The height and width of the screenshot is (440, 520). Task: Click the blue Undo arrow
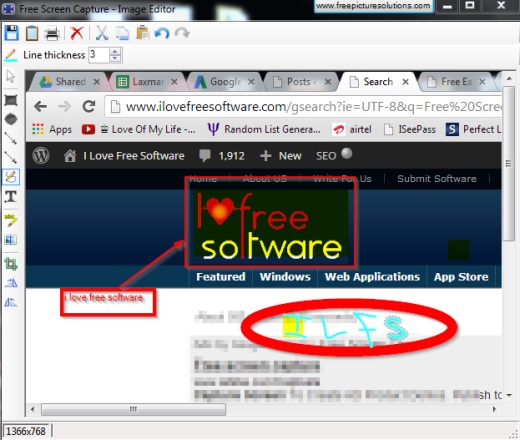click(162, 33)
